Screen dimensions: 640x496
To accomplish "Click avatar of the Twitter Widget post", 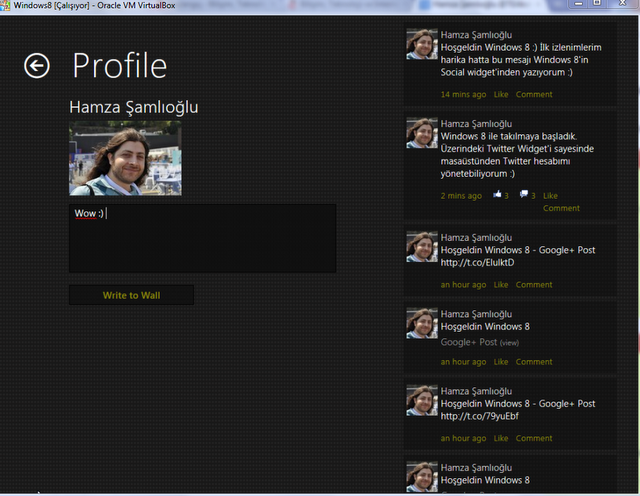I will [422, 133].
